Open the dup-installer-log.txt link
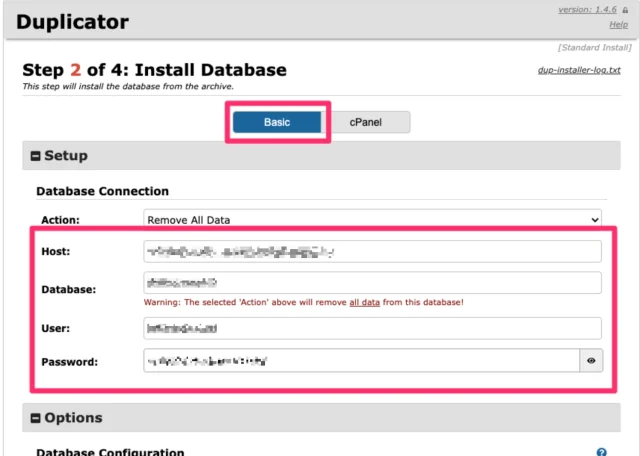This screenshot has width=640, height=456. (x=578, y=71)
